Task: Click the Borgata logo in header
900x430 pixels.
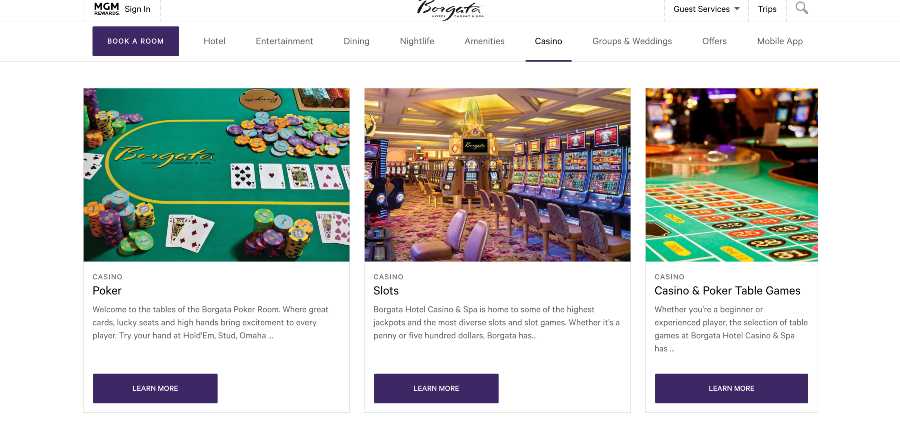Action: [x=450, y=10]
